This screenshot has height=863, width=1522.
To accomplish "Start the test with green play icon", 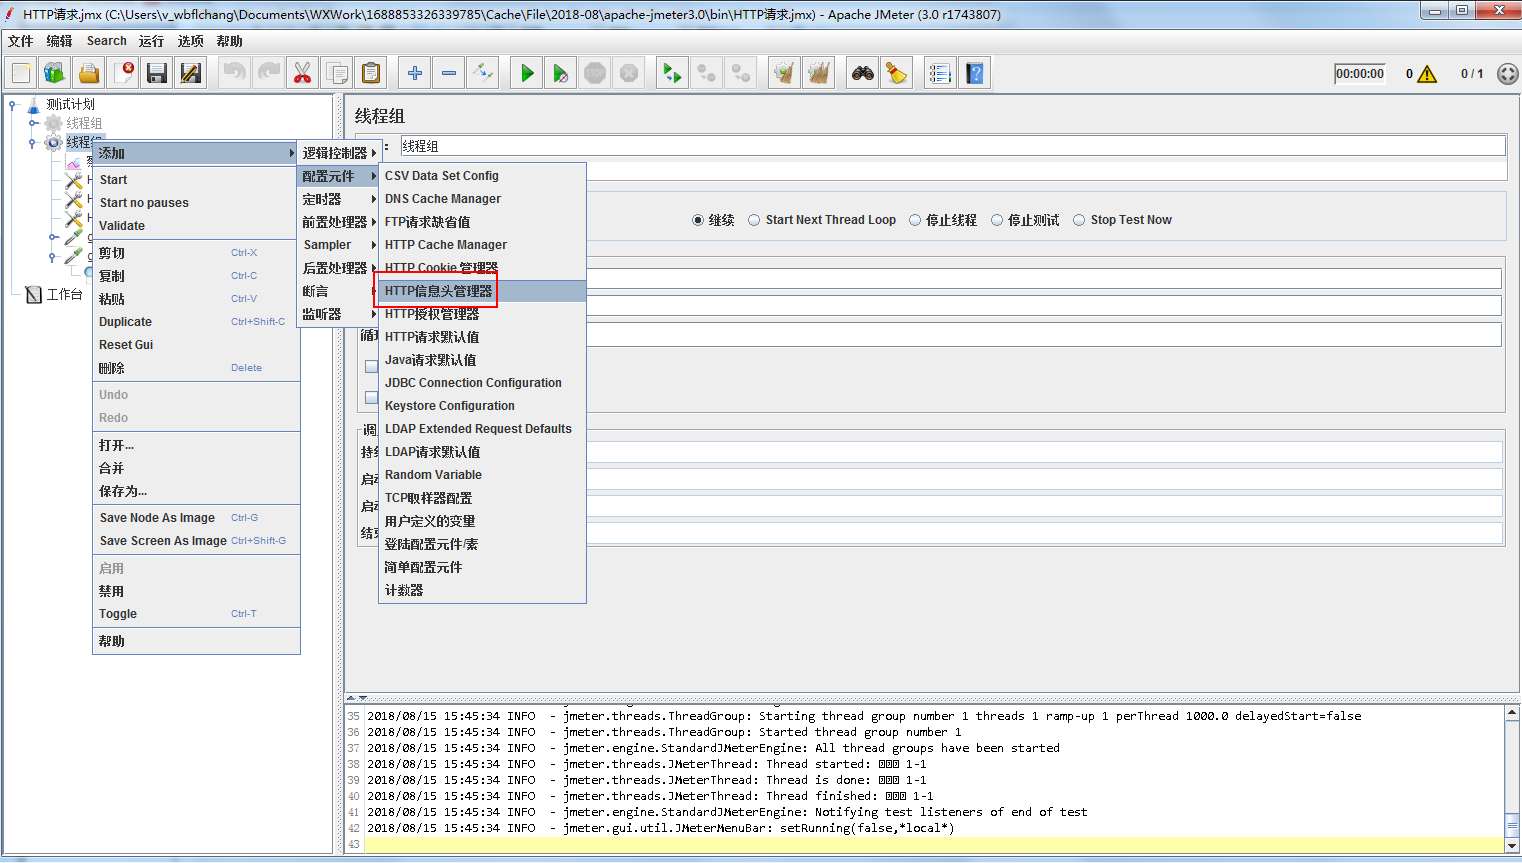I will pyautogui.click(x=527, y=73).
